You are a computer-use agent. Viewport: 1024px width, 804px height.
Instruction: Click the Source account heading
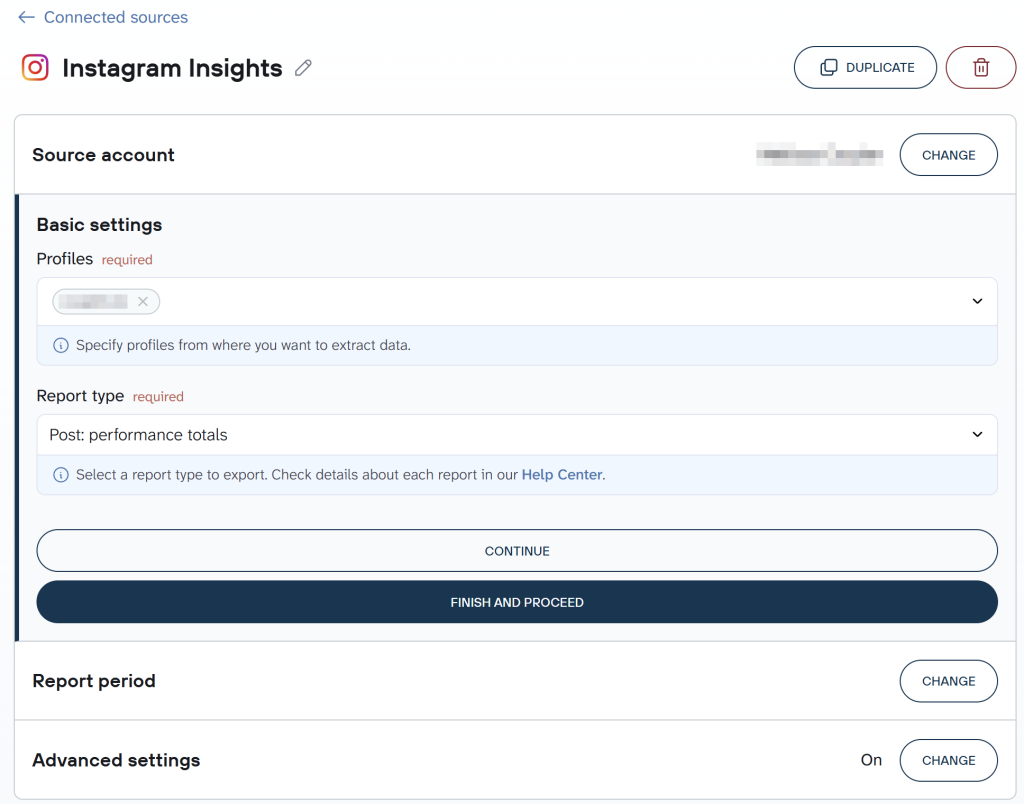coord(103,155)
